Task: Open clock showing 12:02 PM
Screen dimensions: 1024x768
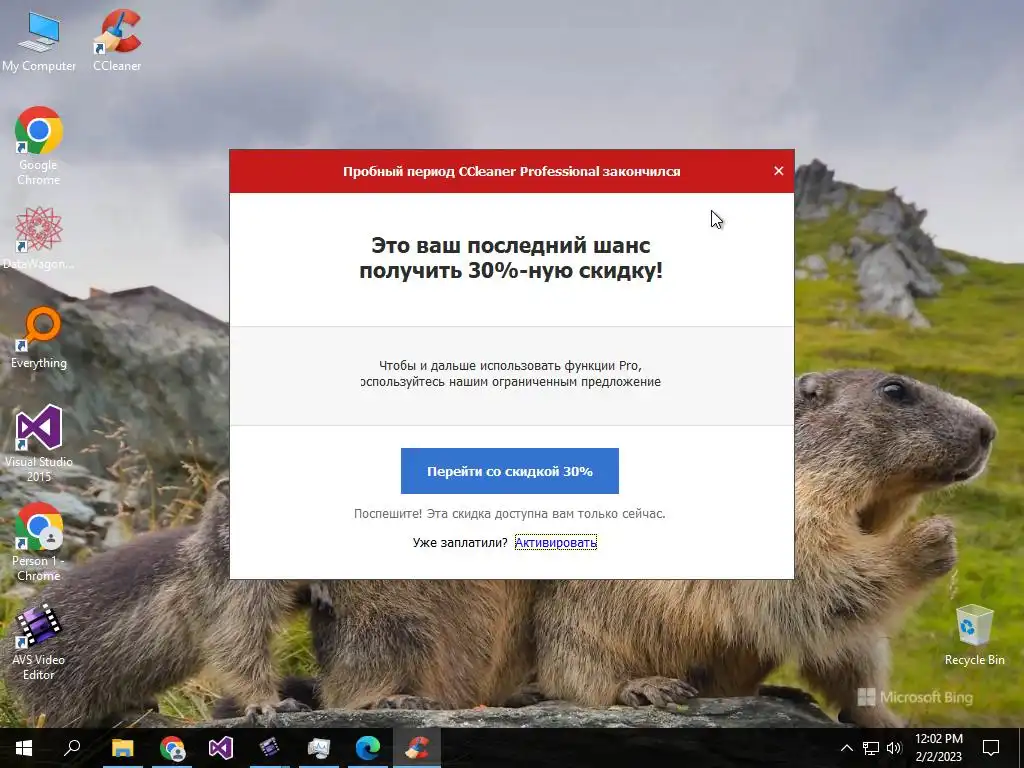Action: pos(938,748)
